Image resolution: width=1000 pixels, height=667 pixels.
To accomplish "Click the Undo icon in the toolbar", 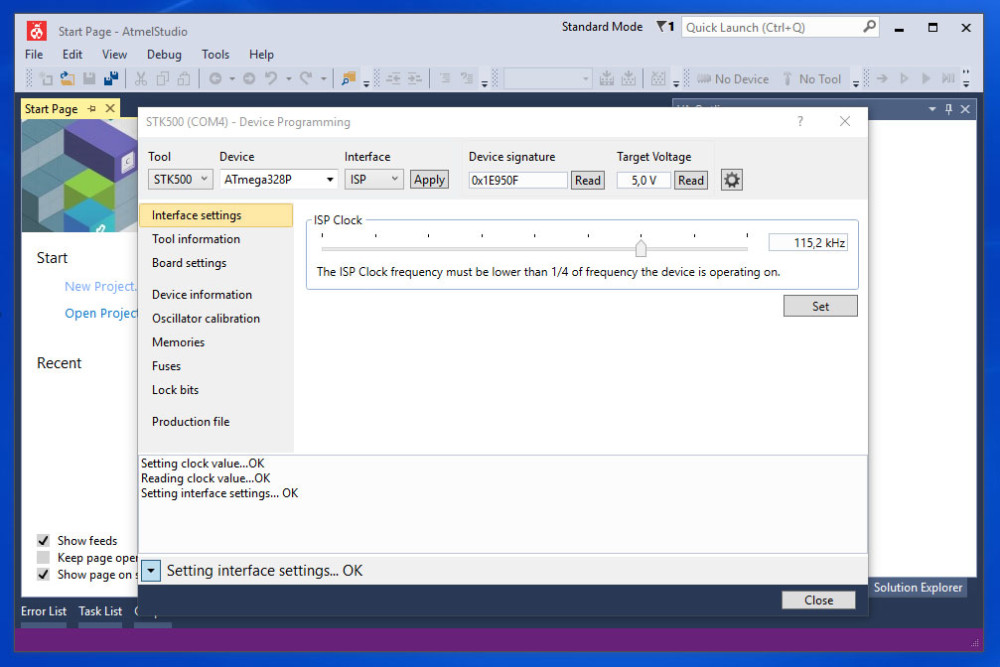I will [271, 78].
